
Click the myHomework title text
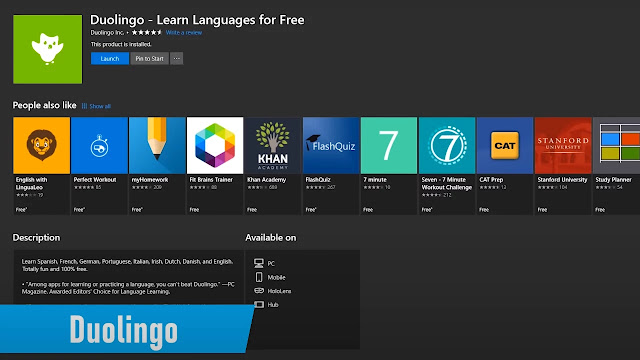coord(150,180)
